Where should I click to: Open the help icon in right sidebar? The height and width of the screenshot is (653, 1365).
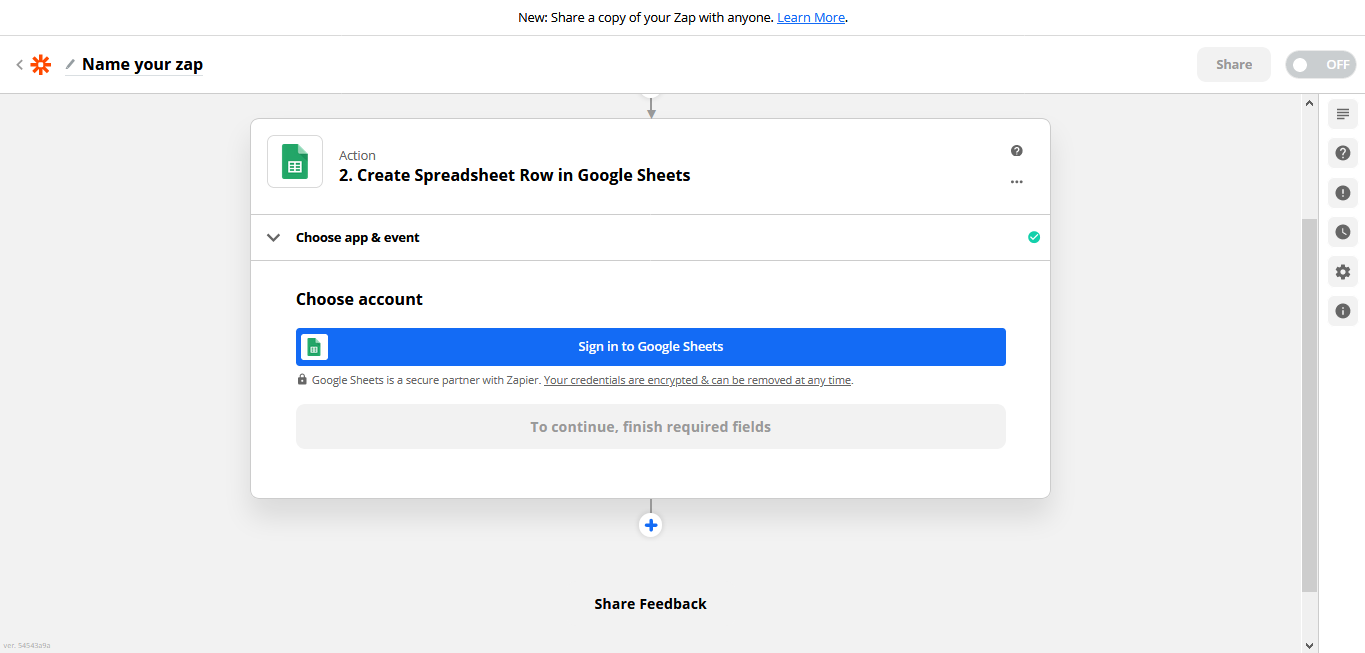[x=1342, y=153]
